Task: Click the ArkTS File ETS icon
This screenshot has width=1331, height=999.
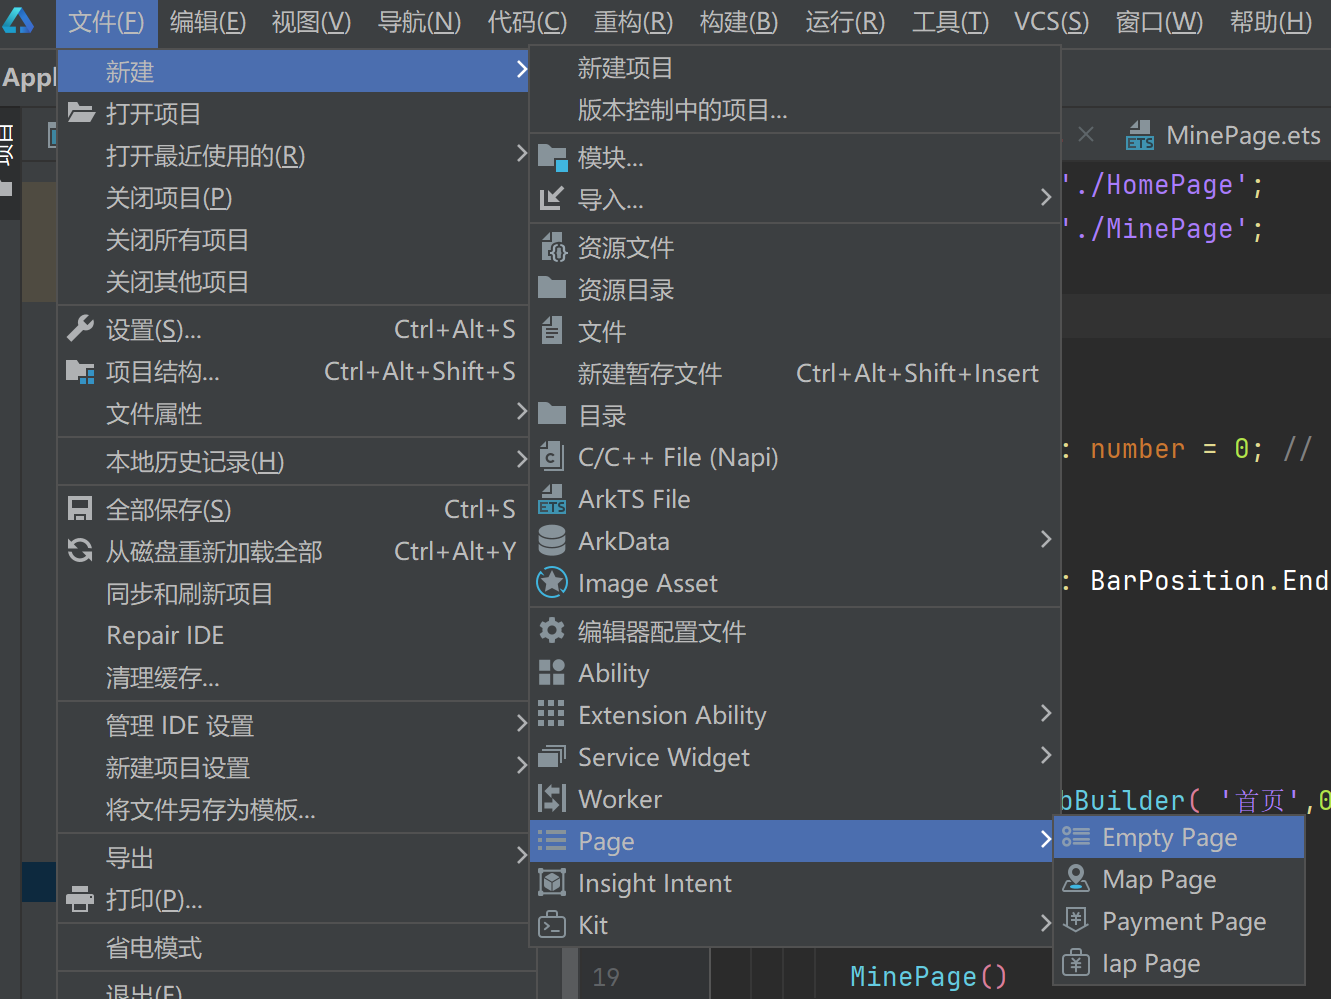Action: tap(552, 498)
